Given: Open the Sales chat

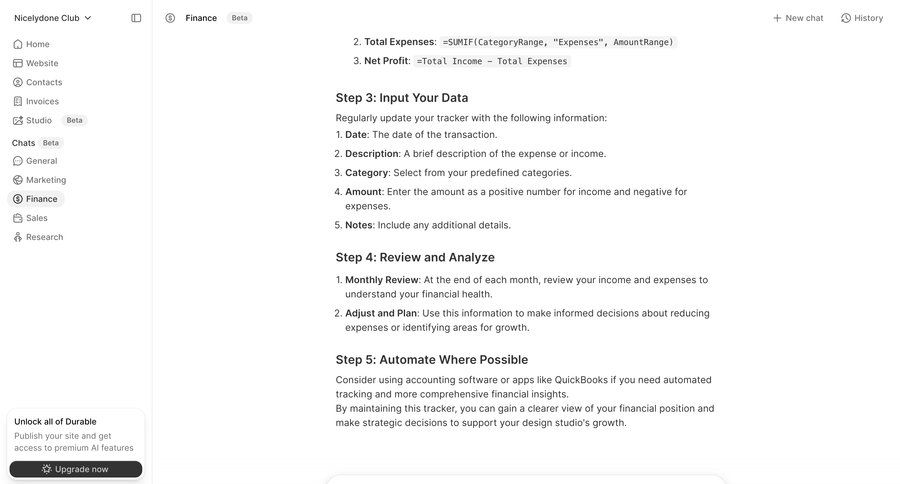Looking at the screenshot, I should point(36,218).
